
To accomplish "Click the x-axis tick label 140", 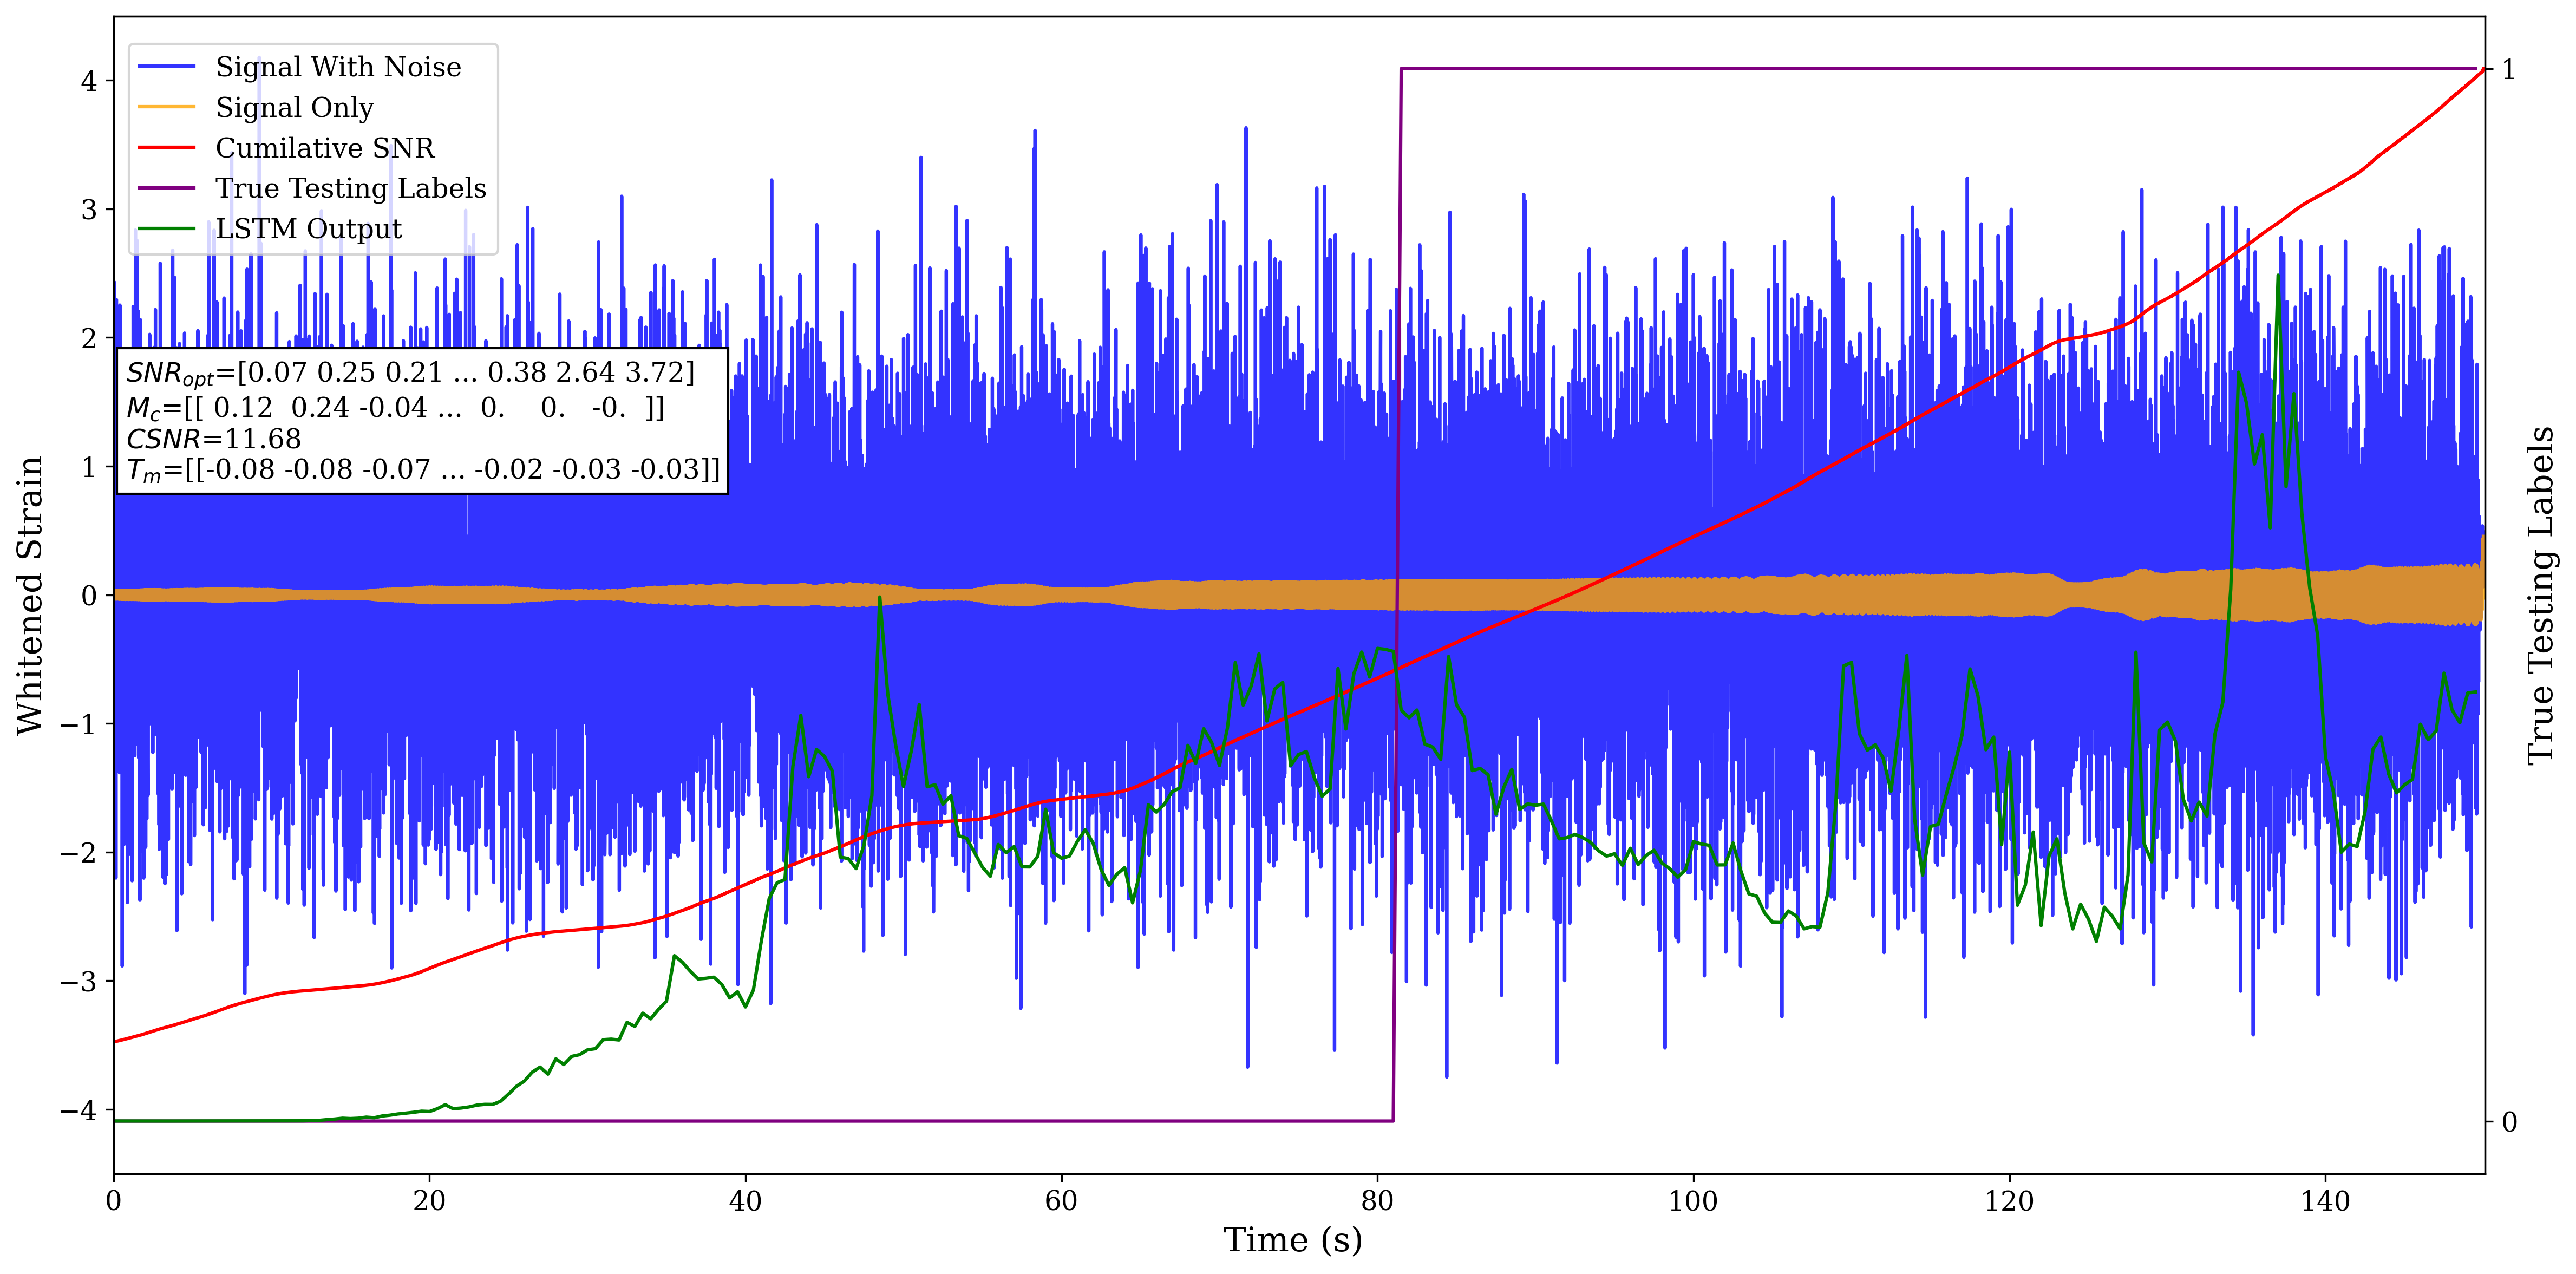I will click(2325, 1200).
